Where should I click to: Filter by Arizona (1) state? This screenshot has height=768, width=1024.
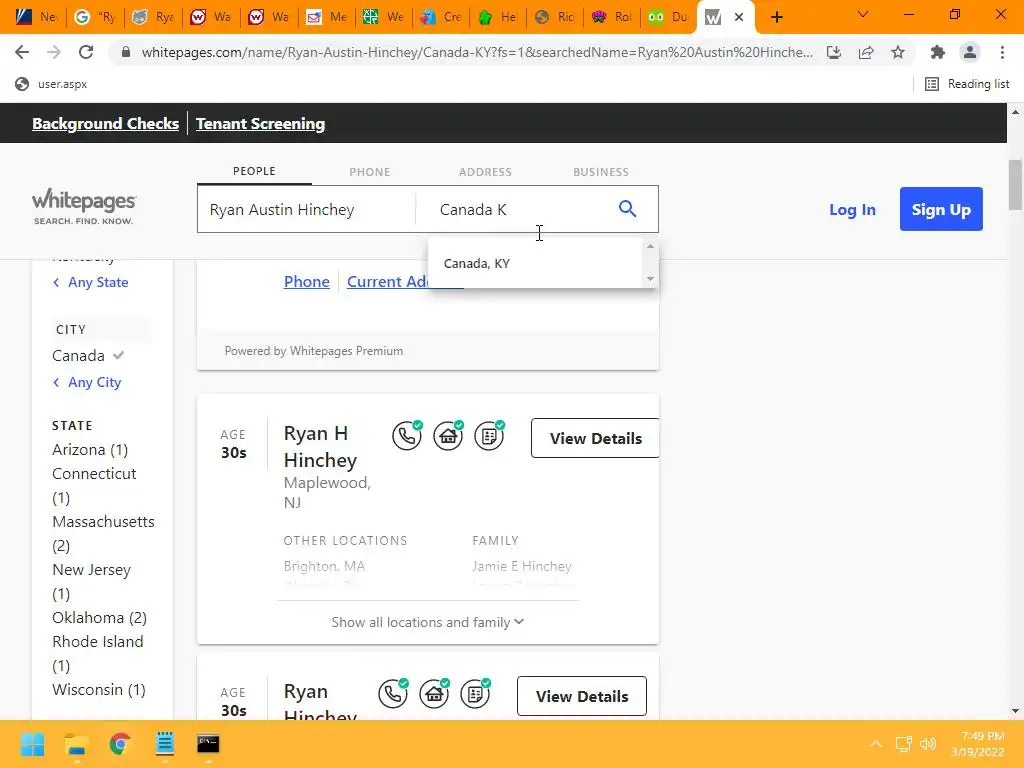(x=90, y=449)
